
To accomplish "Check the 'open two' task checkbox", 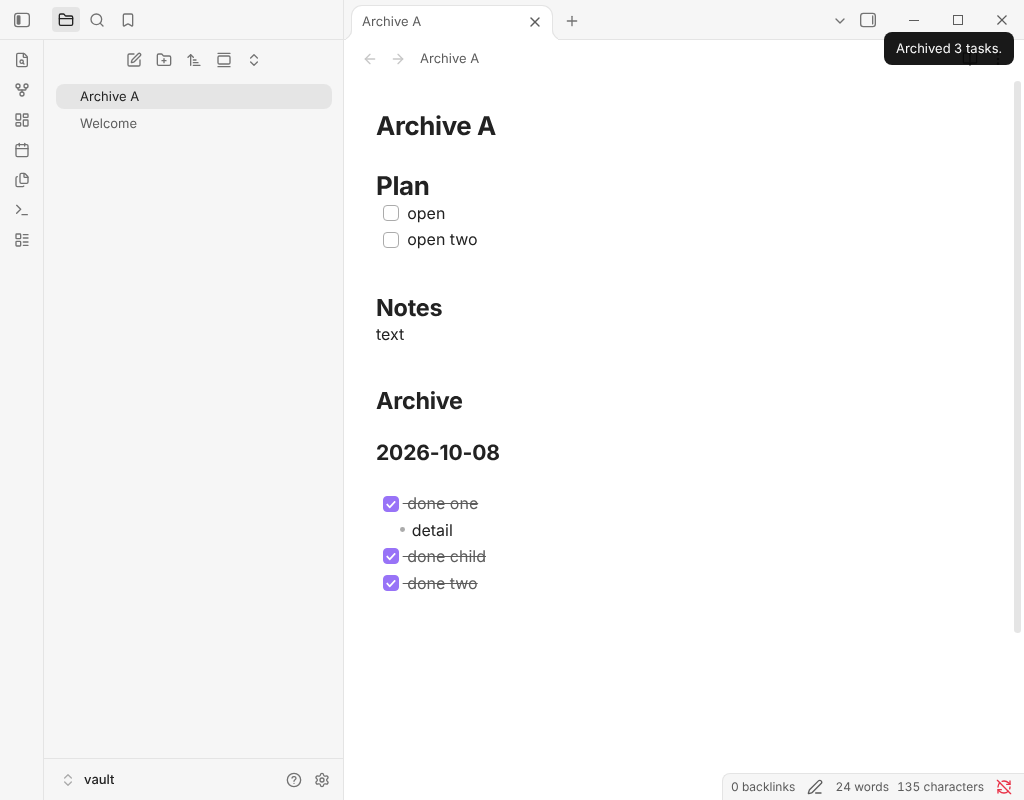I will point(391,240).
